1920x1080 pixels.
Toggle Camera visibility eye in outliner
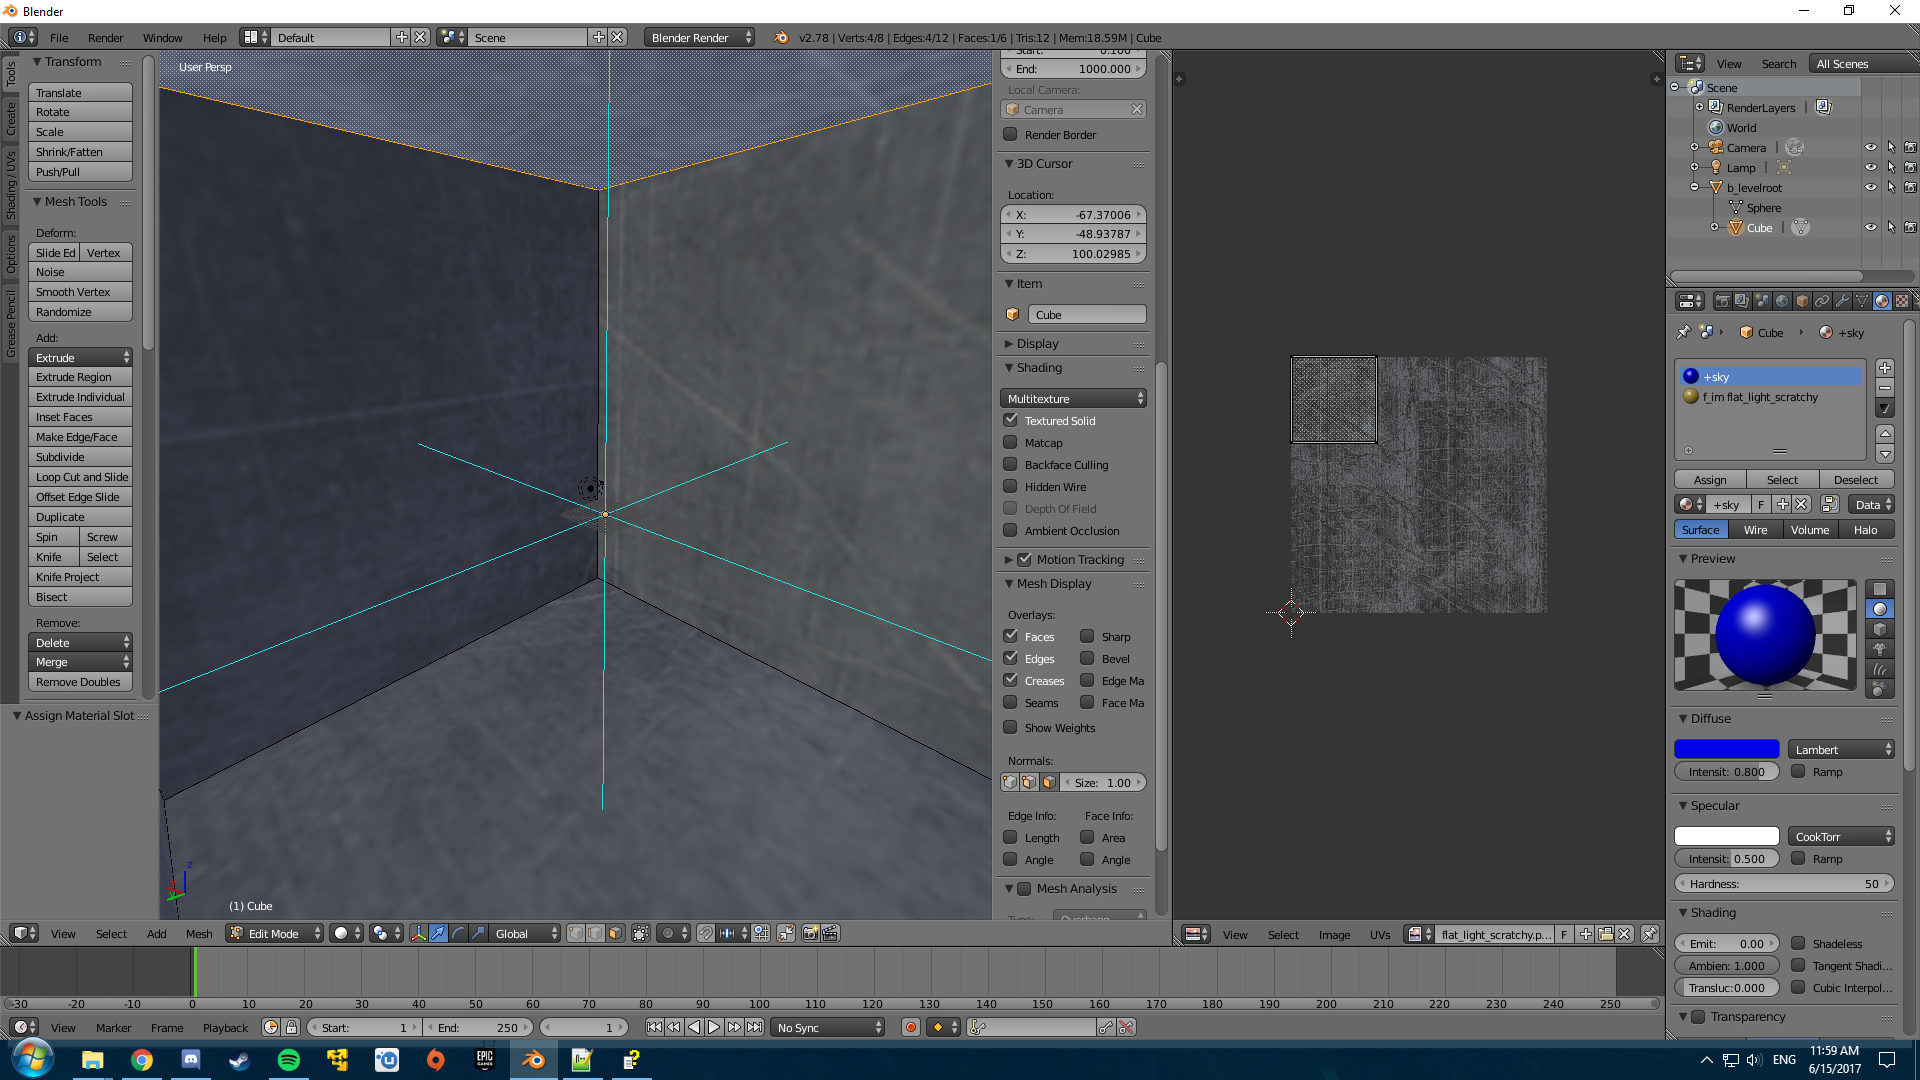(1870, 147)
